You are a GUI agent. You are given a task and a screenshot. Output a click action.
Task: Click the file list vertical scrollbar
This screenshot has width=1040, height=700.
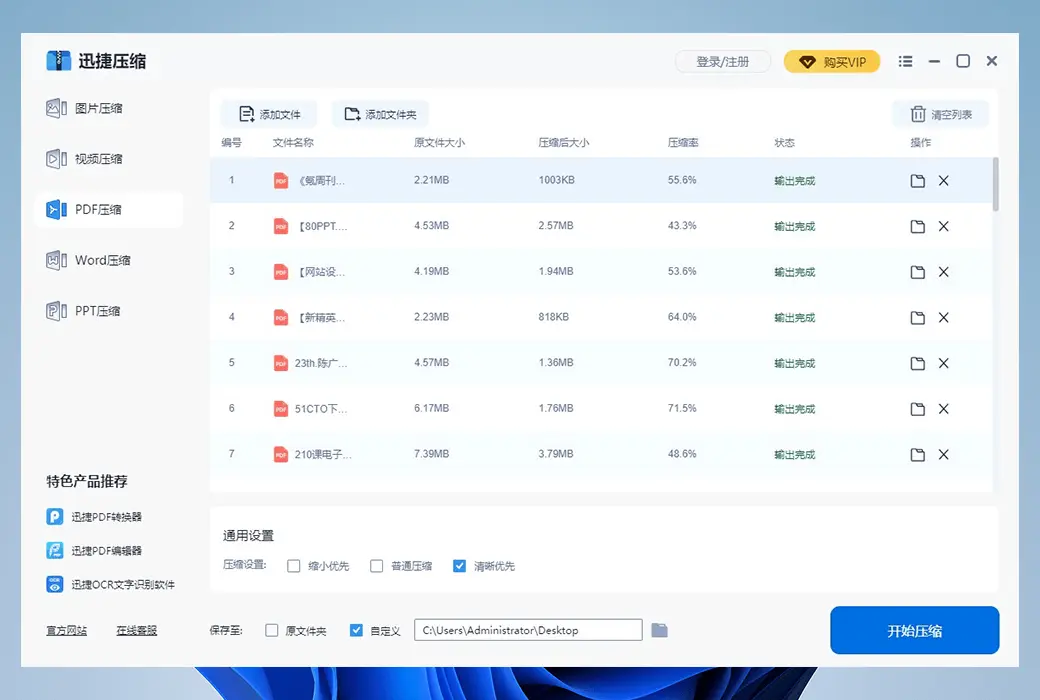point(996,184)
